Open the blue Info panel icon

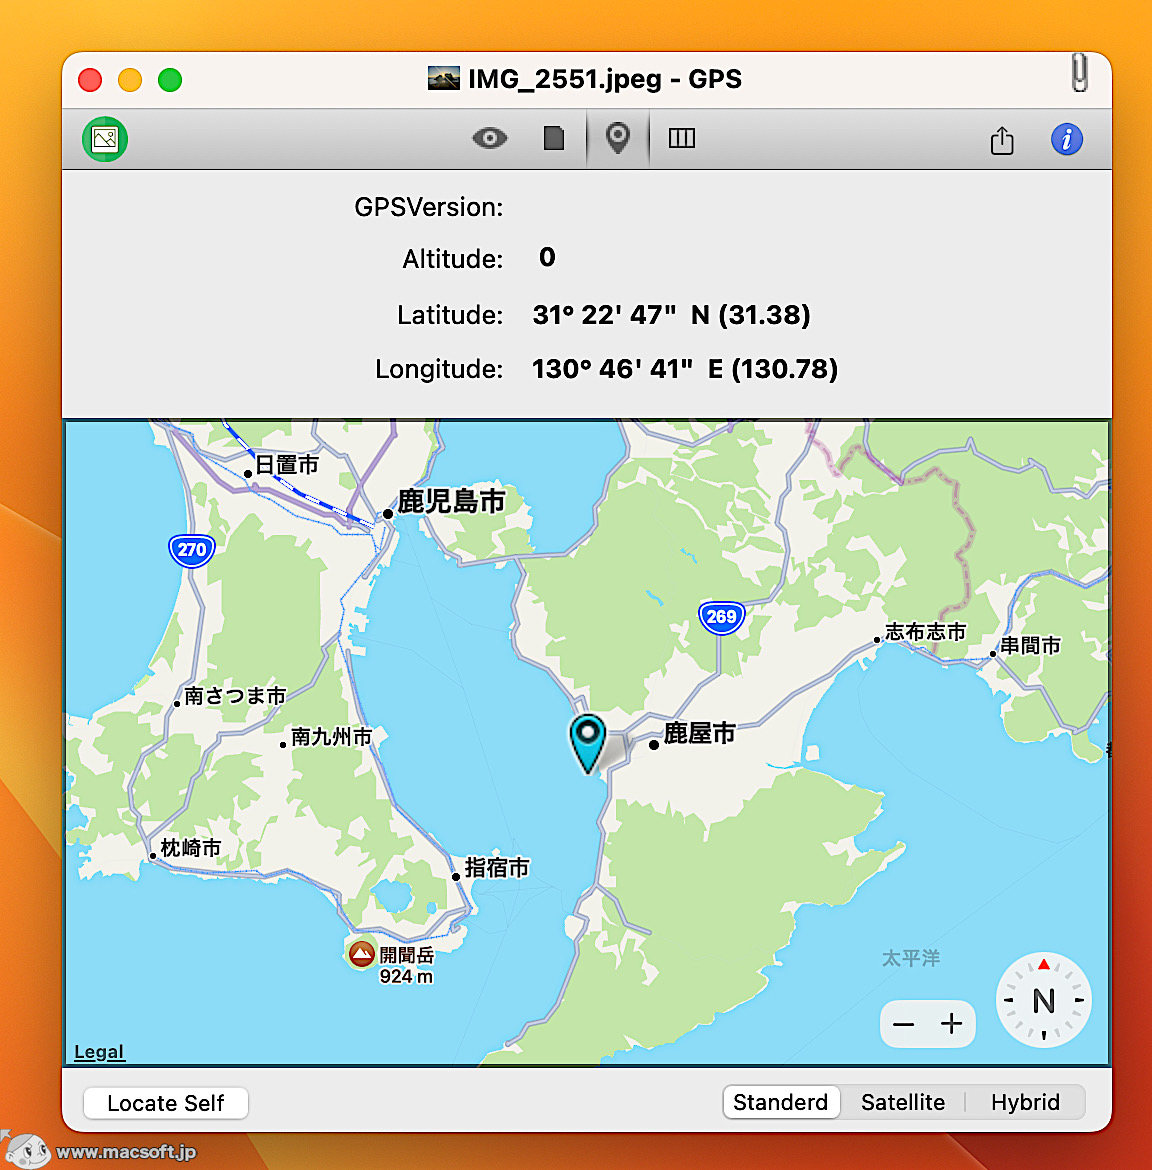click(1067, 140)
